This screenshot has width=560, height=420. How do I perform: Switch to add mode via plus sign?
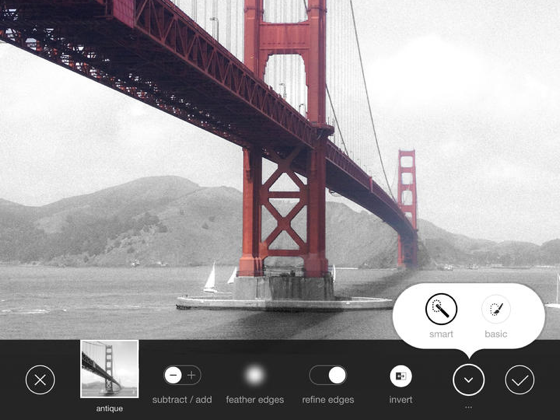(192, 375)
